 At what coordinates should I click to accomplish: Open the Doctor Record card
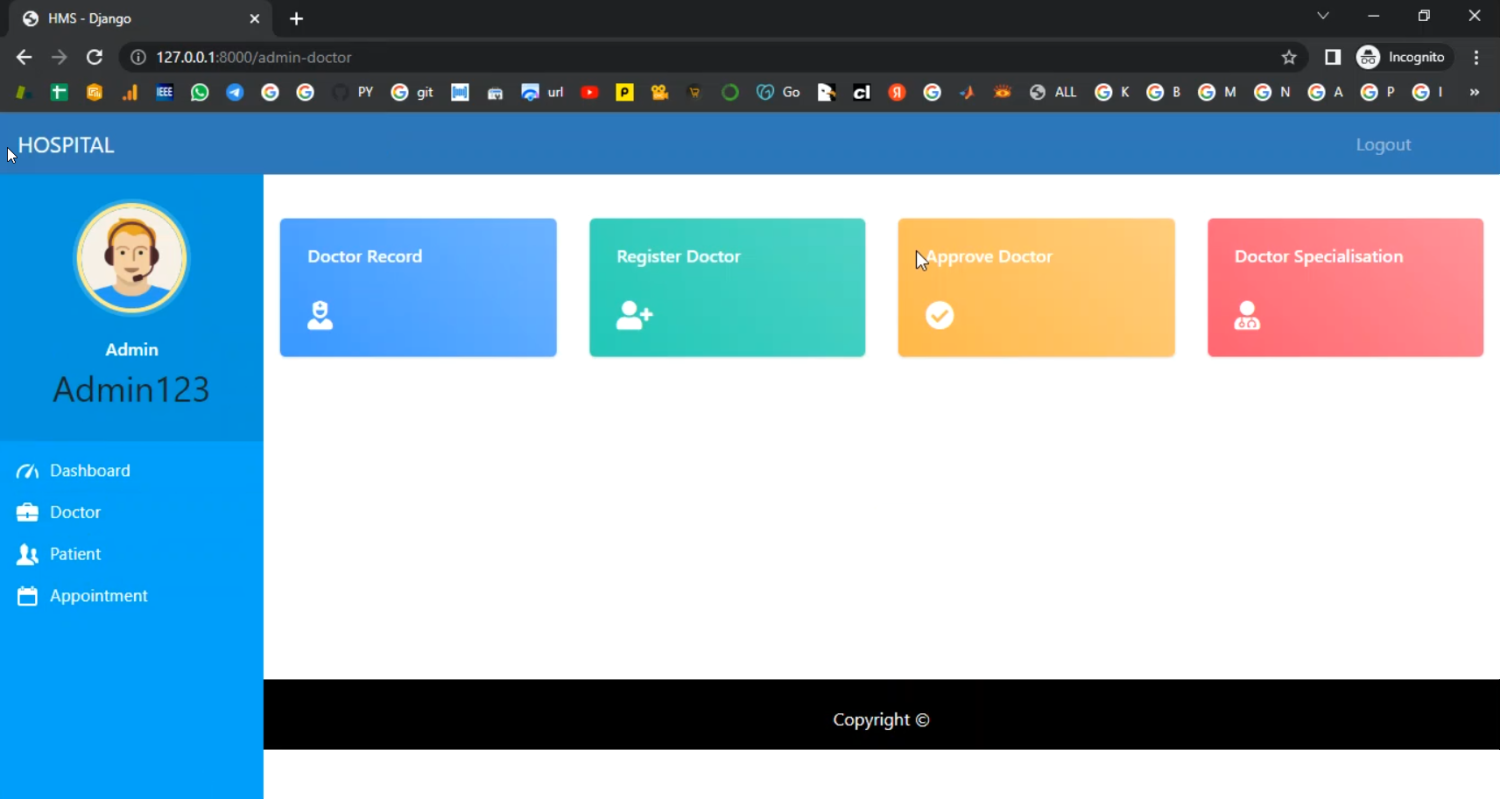[x=418, y=288]
